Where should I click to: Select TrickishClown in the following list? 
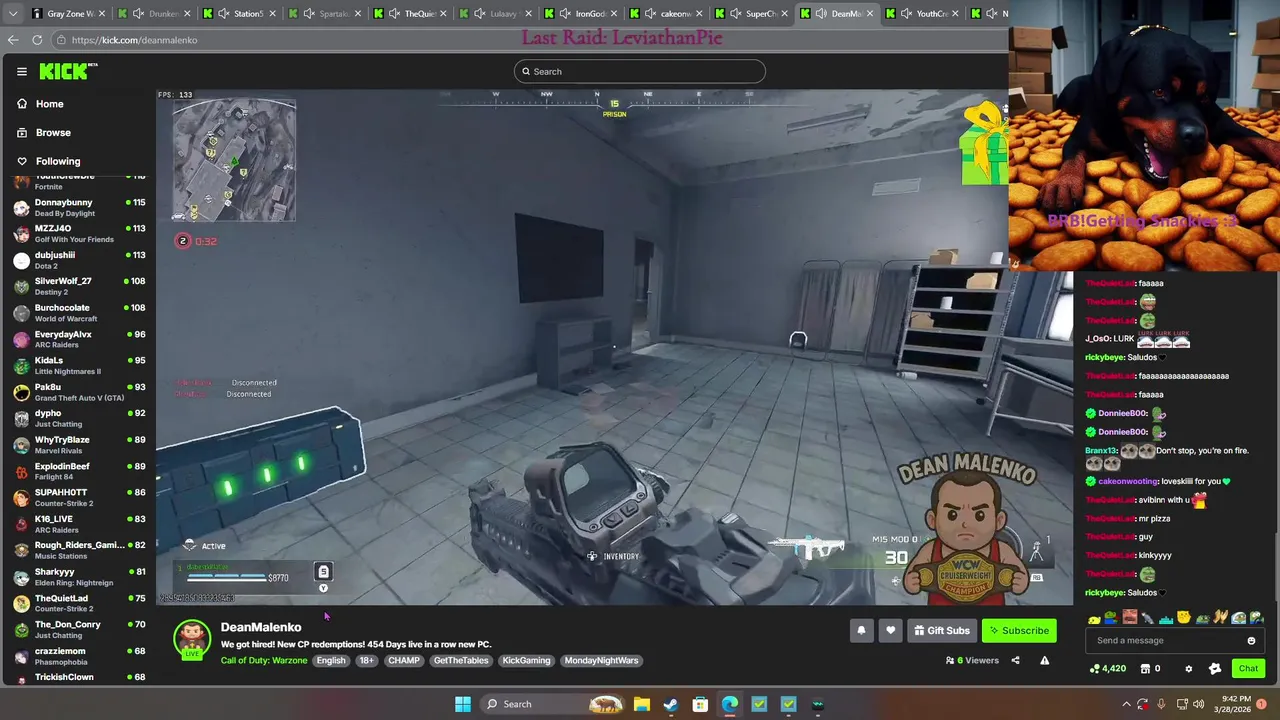pos(78,678)
